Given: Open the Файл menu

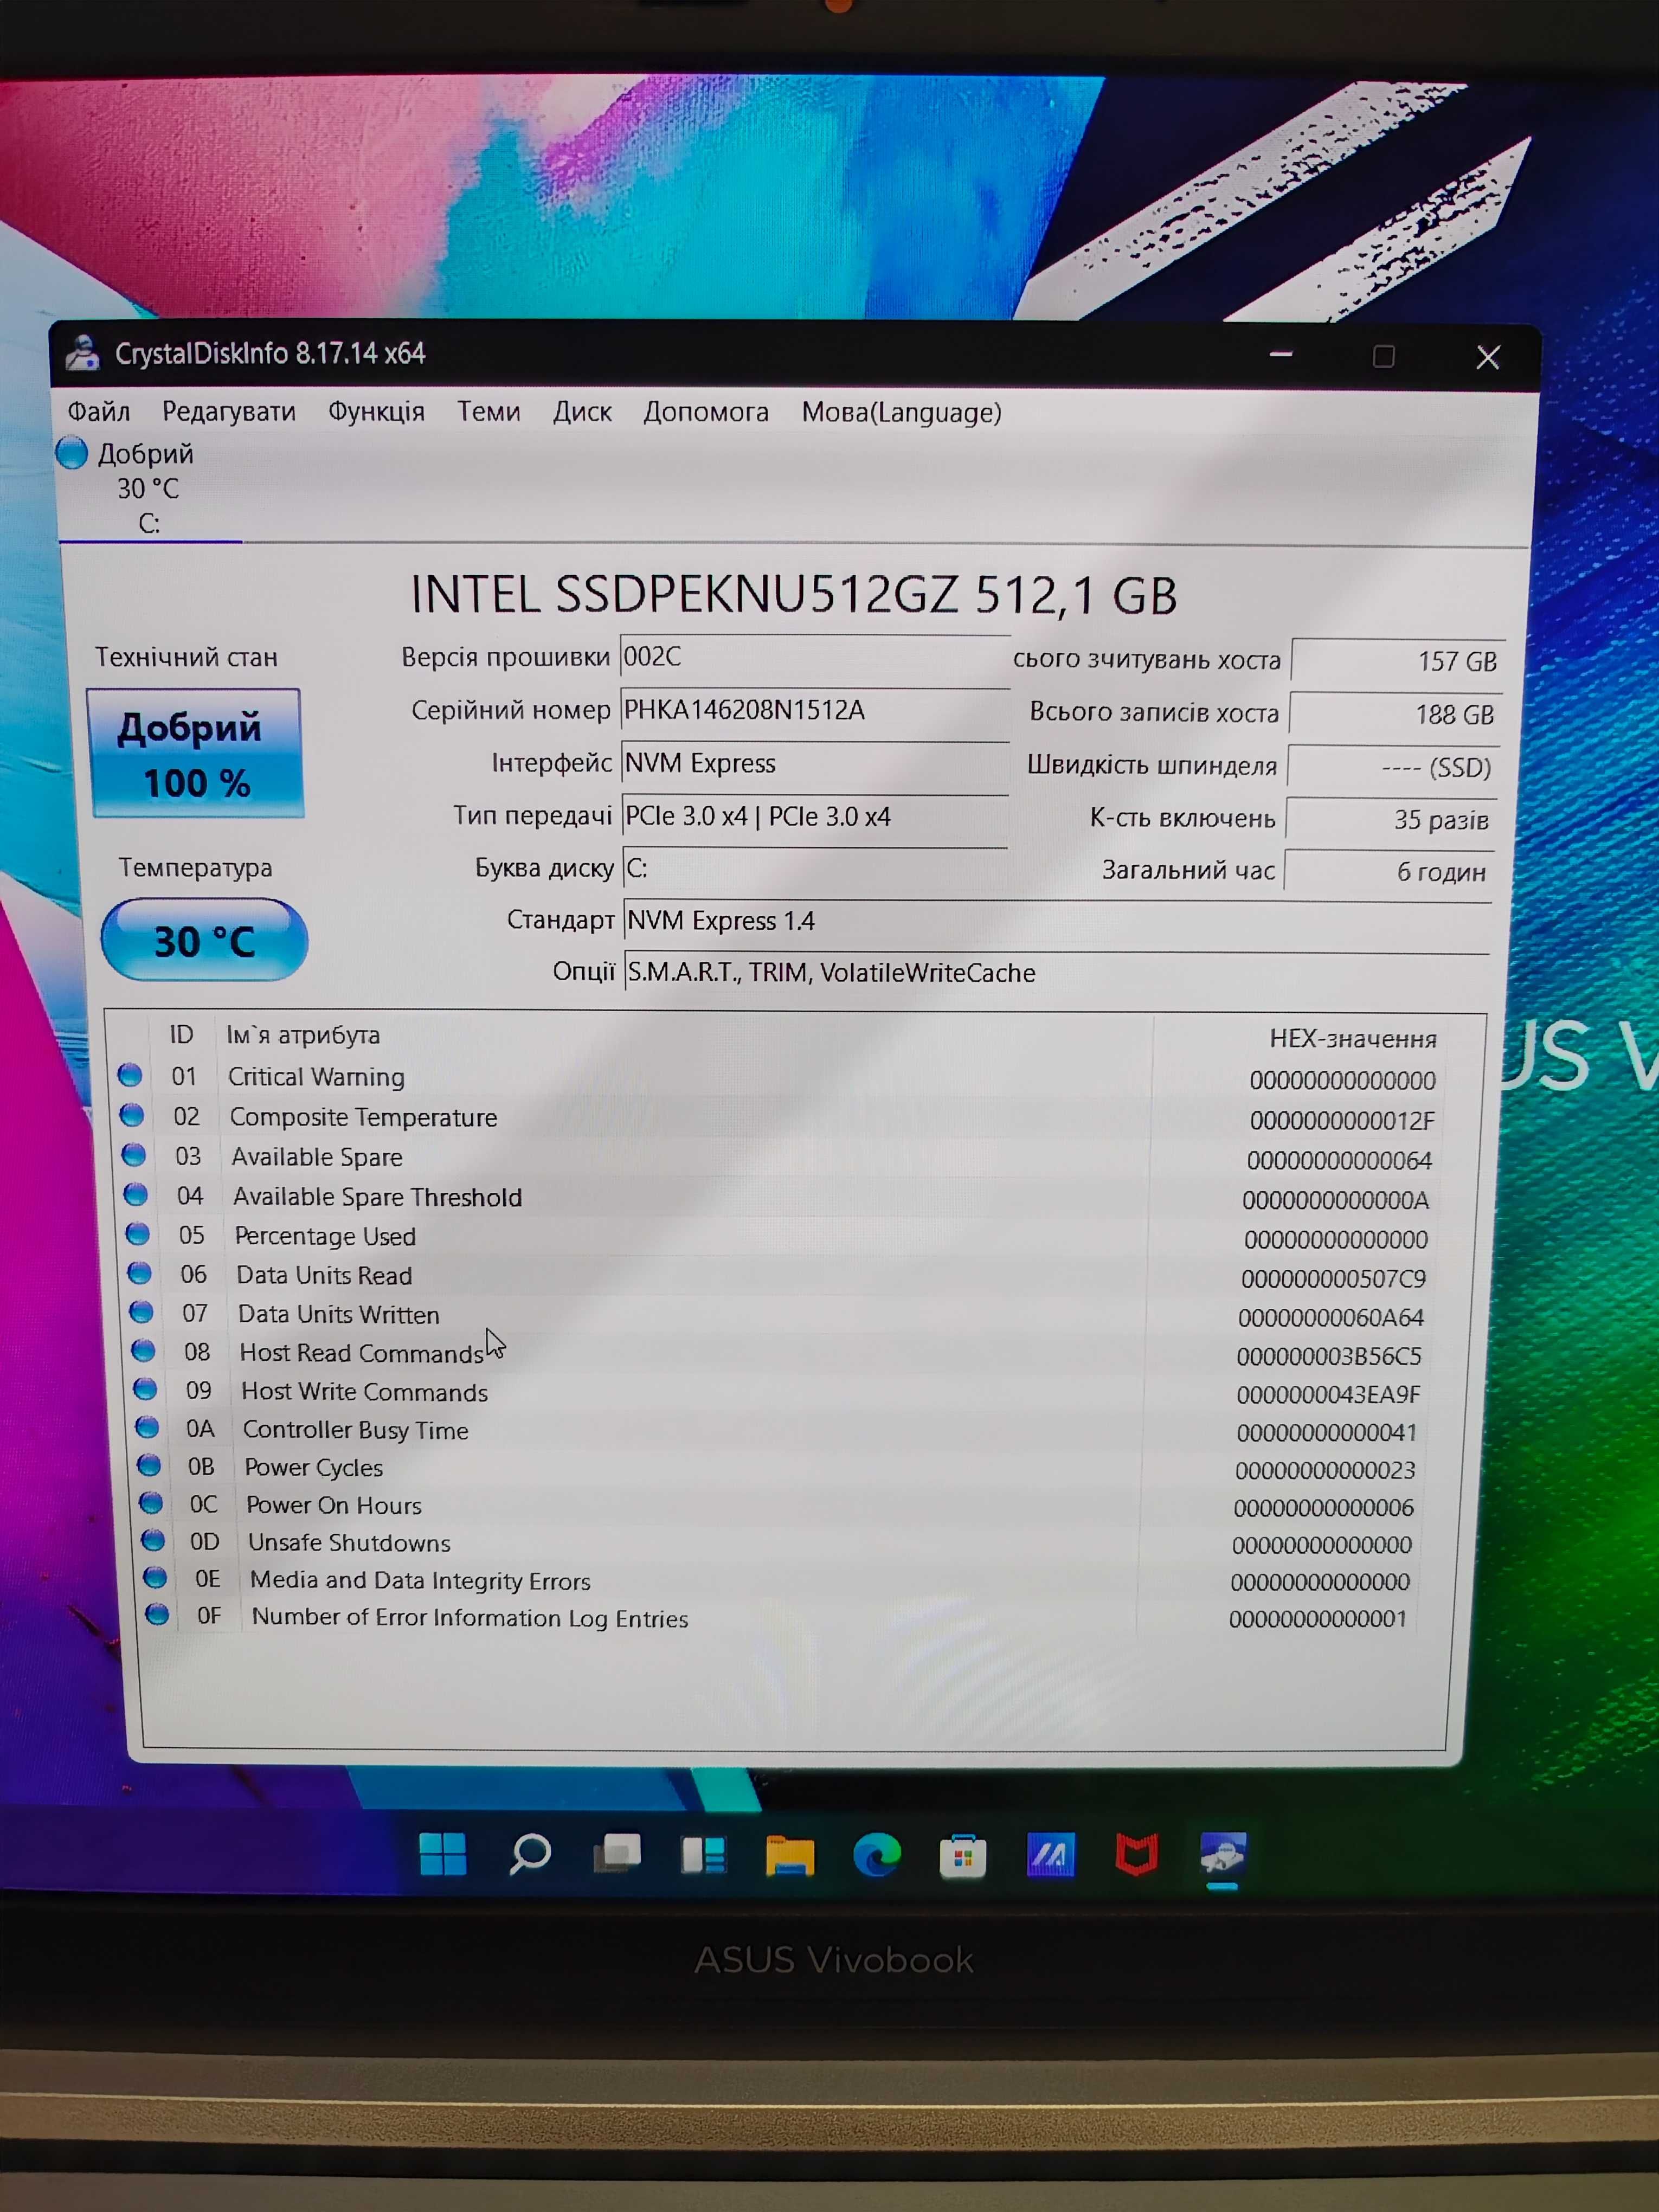Looking at the screenshot, I should [x=98, y=411].
